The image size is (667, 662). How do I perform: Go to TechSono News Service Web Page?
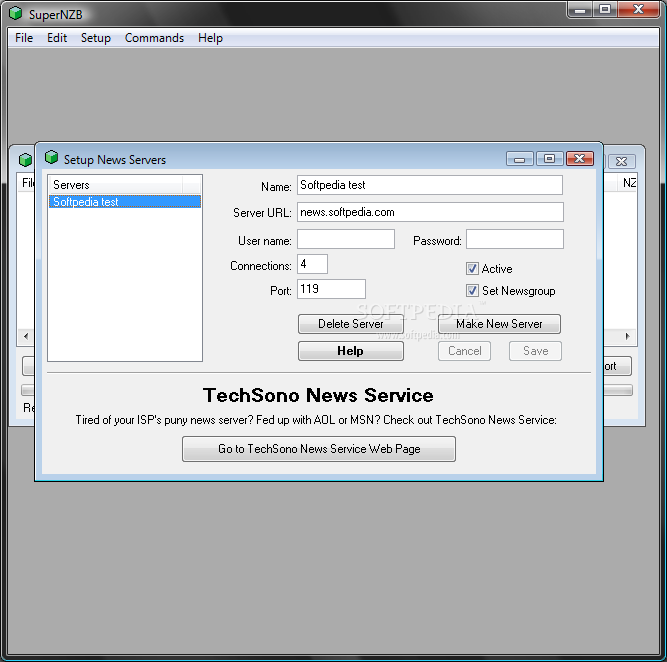(319, 449)
